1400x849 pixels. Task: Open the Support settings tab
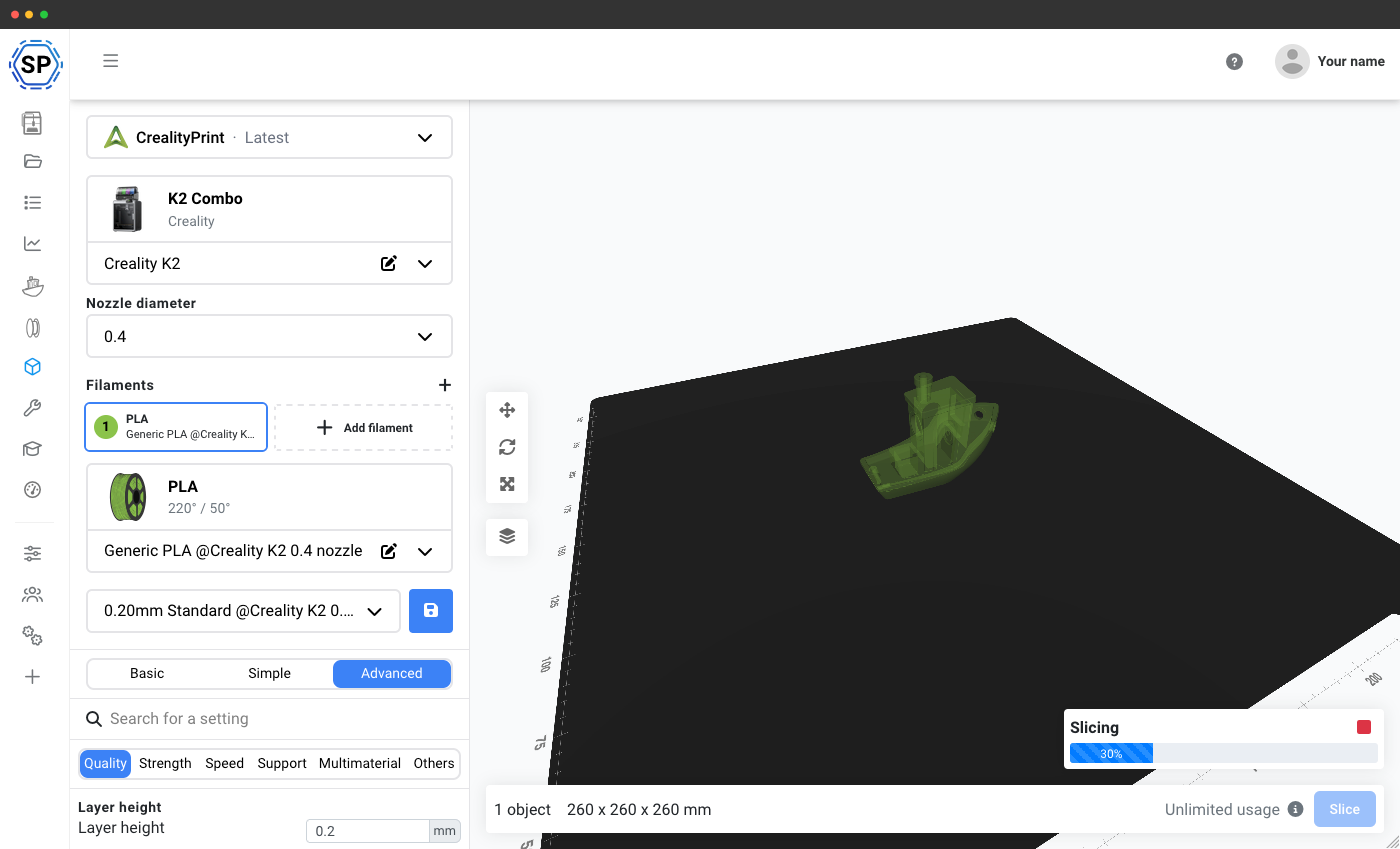[x=282, y=763]
